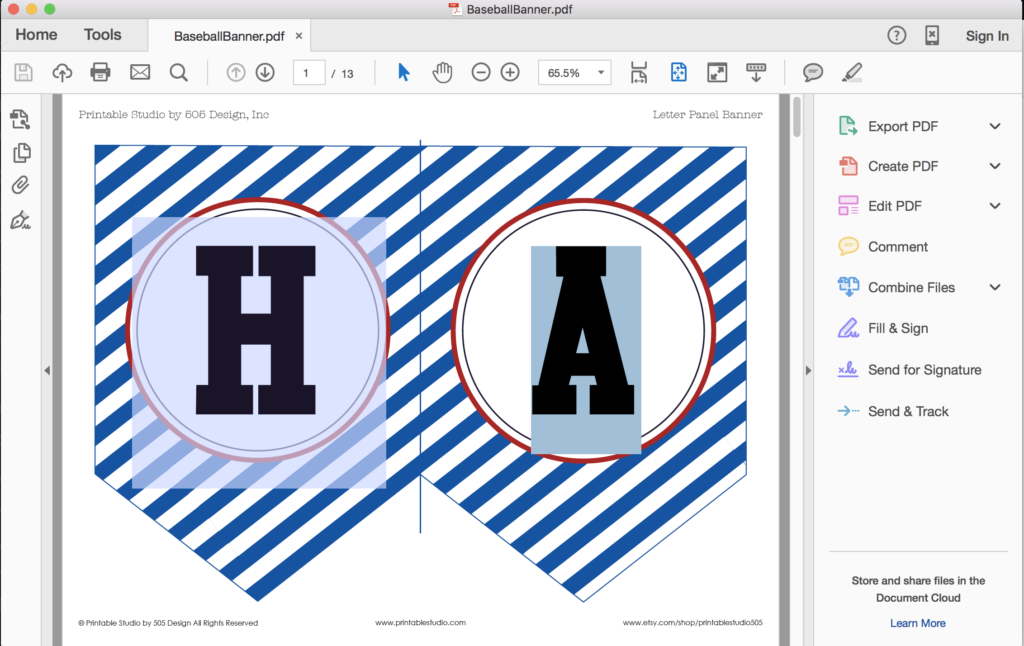Click the page number input field

308,72
